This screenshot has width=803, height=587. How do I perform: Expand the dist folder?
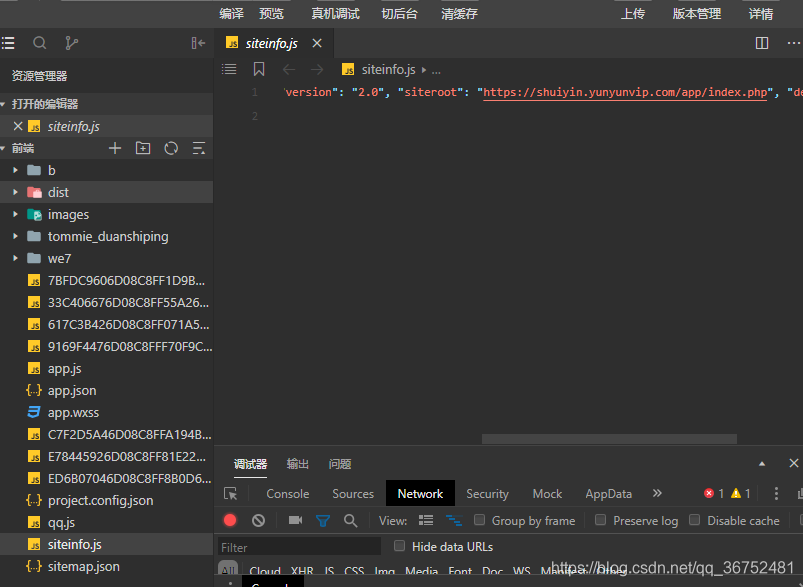(x=15, y=192)
